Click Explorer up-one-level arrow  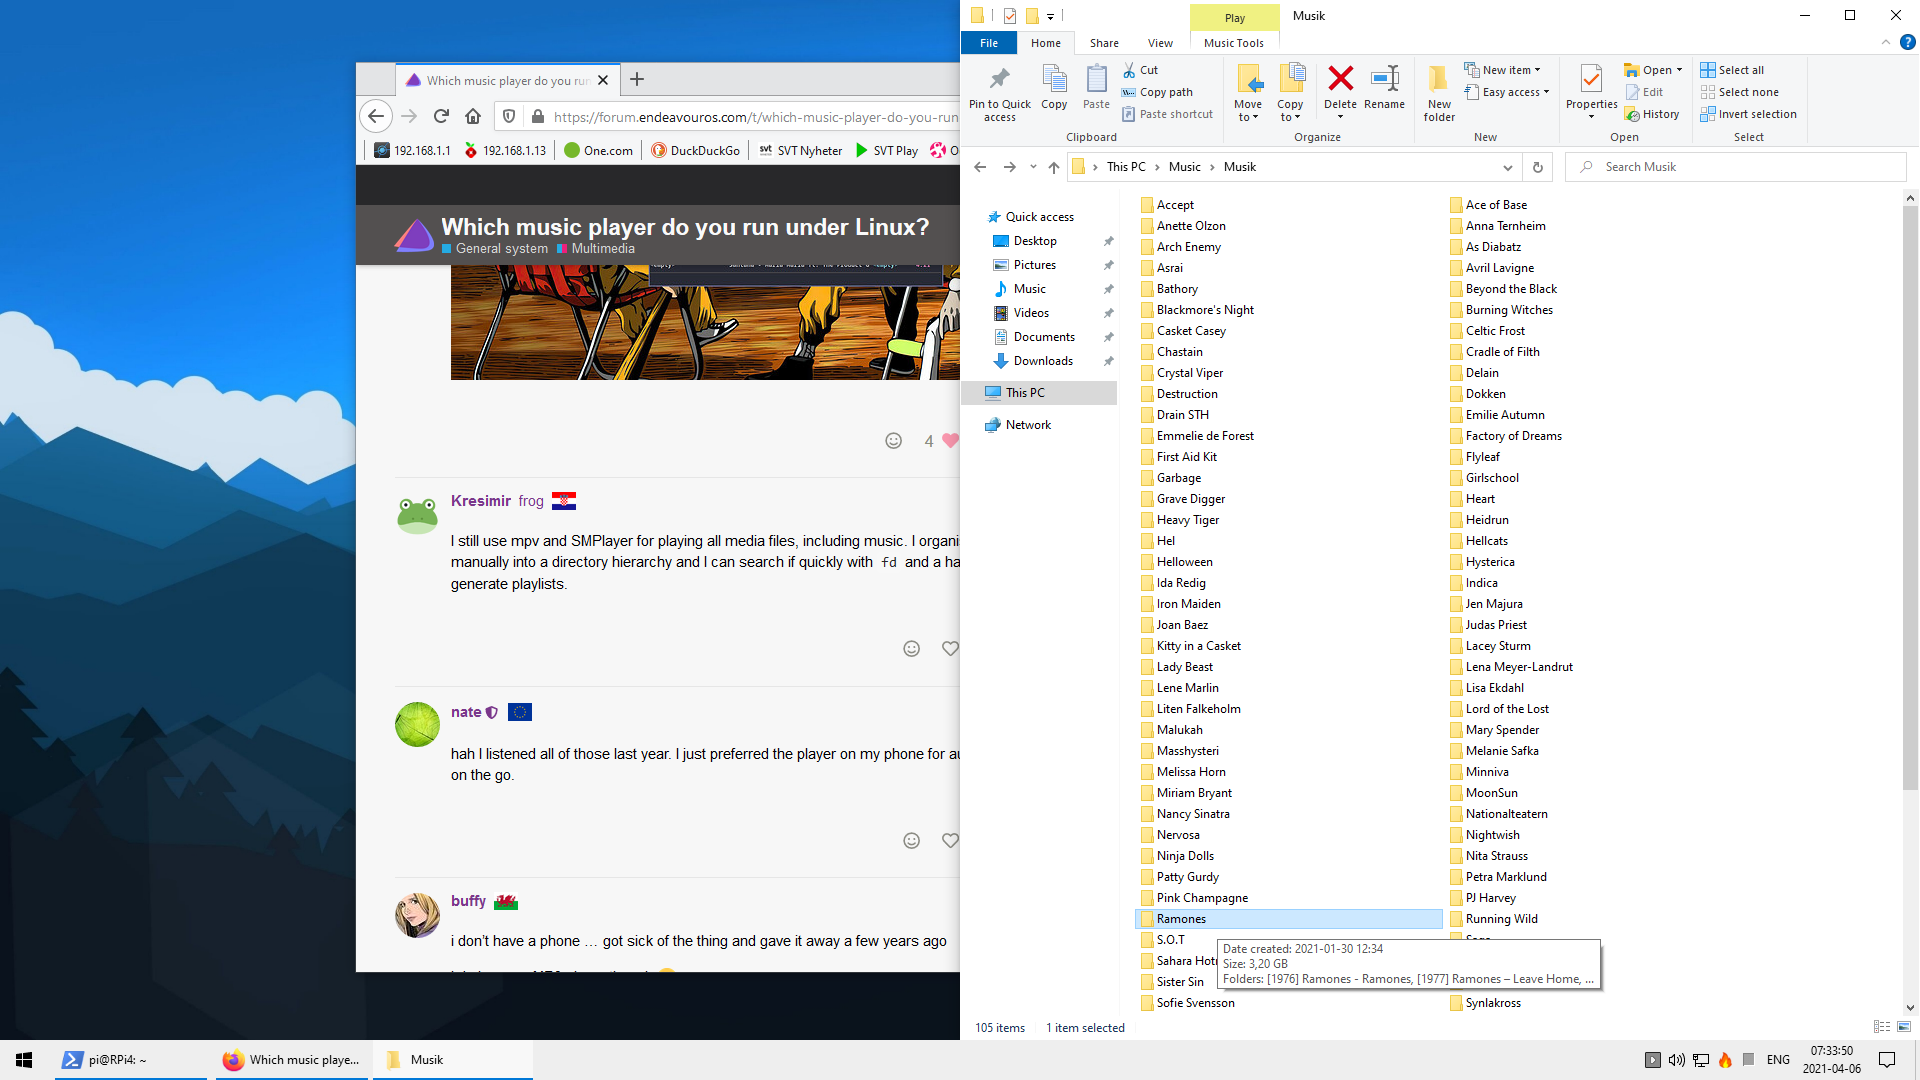[x=1053, y=167]
